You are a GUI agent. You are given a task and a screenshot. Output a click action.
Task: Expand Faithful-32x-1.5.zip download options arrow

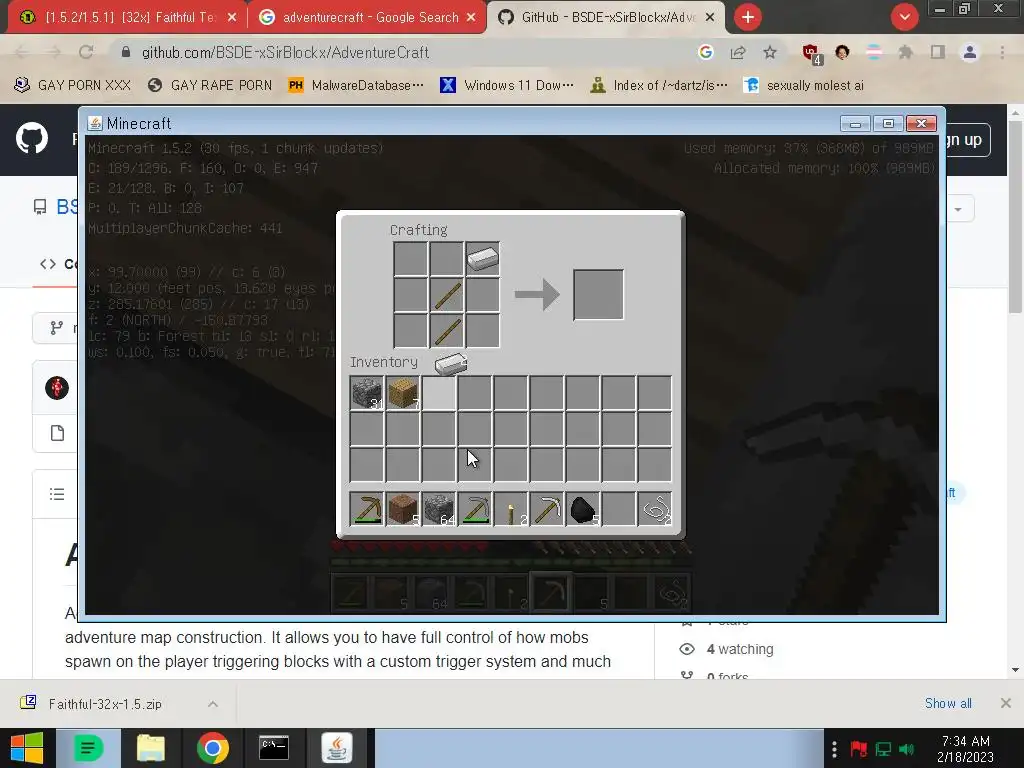pyautogui.click(x=213, y=703)
